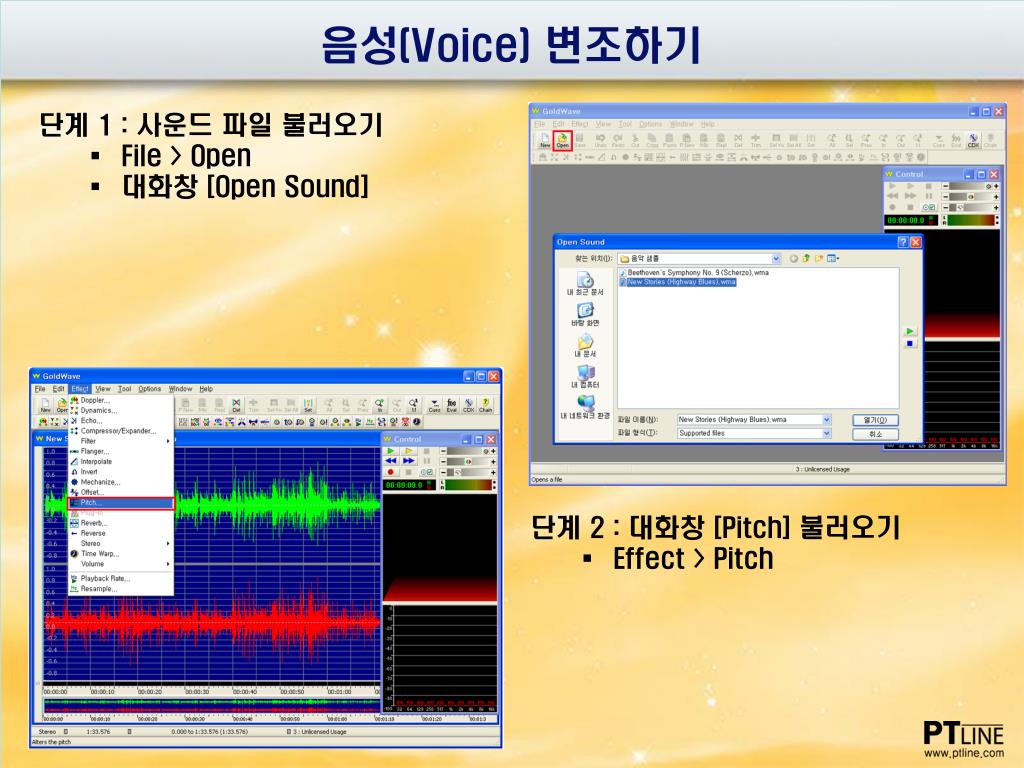Screen dimensions: 1024x768
Task: Click pause in Control beside waveform
Action: click(426, 460)
